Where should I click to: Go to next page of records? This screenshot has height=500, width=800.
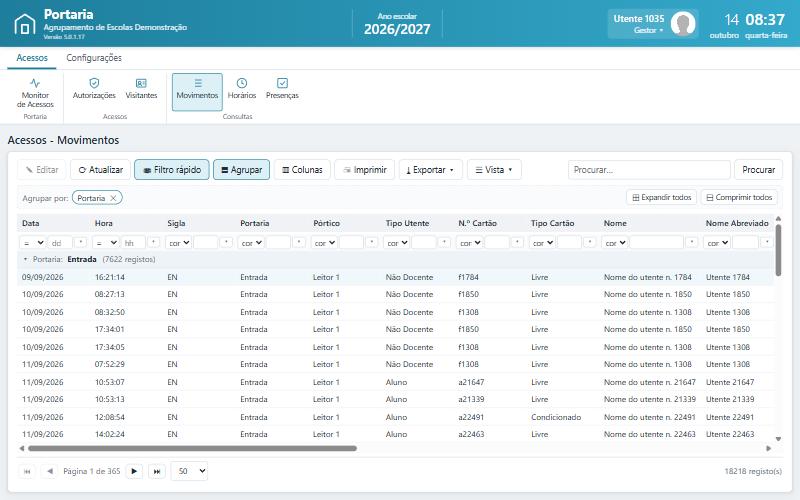pyautogui.click(x=134, y=471)
